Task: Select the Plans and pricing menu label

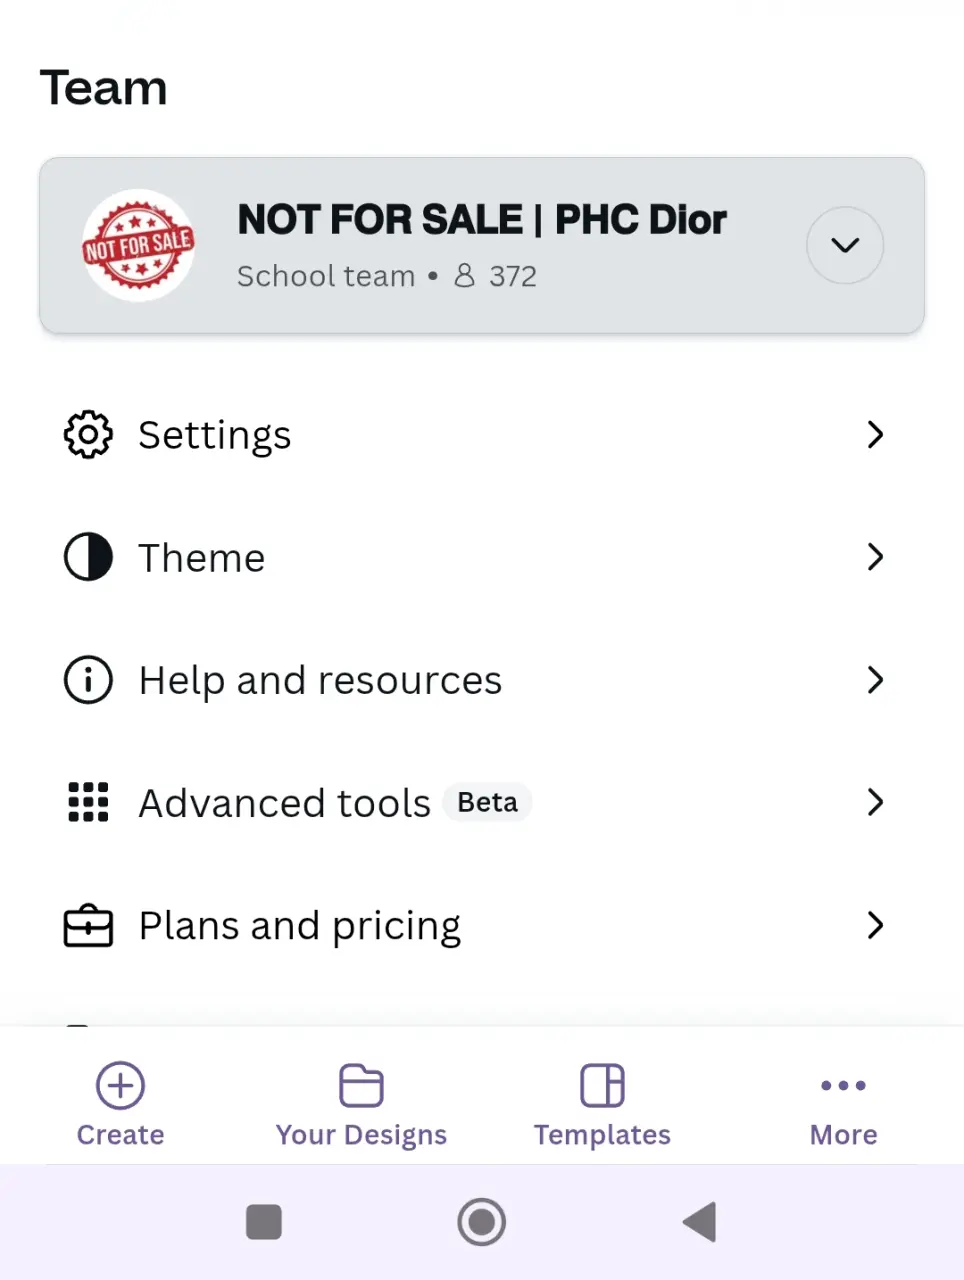Action: 300,927
